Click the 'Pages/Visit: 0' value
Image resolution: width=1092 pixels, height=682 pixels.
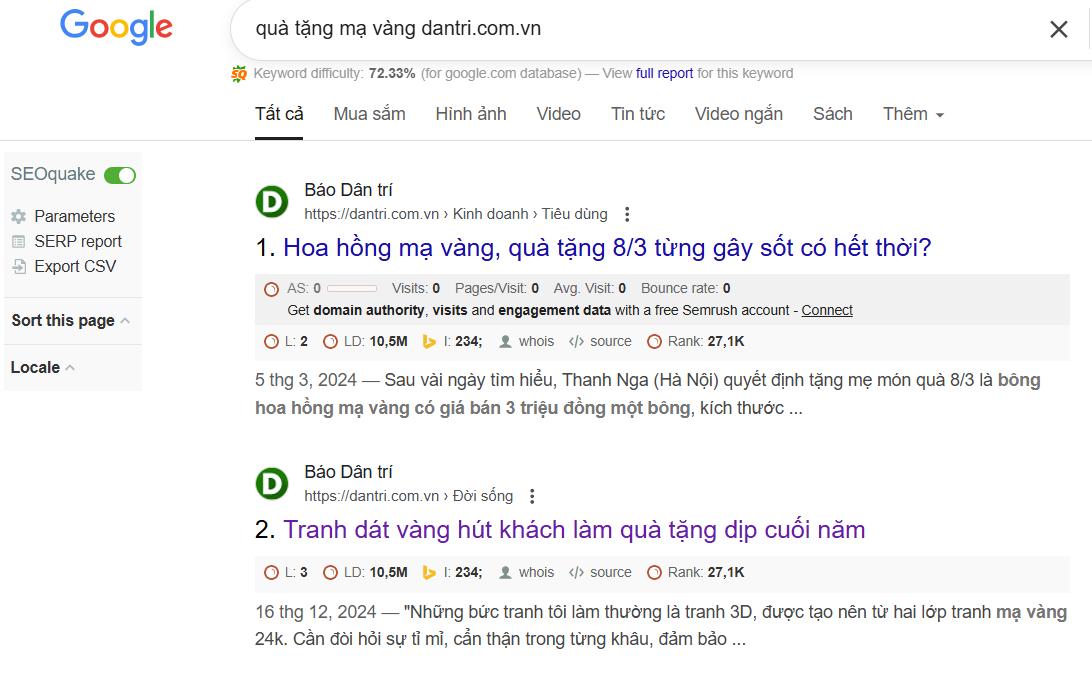497,288
